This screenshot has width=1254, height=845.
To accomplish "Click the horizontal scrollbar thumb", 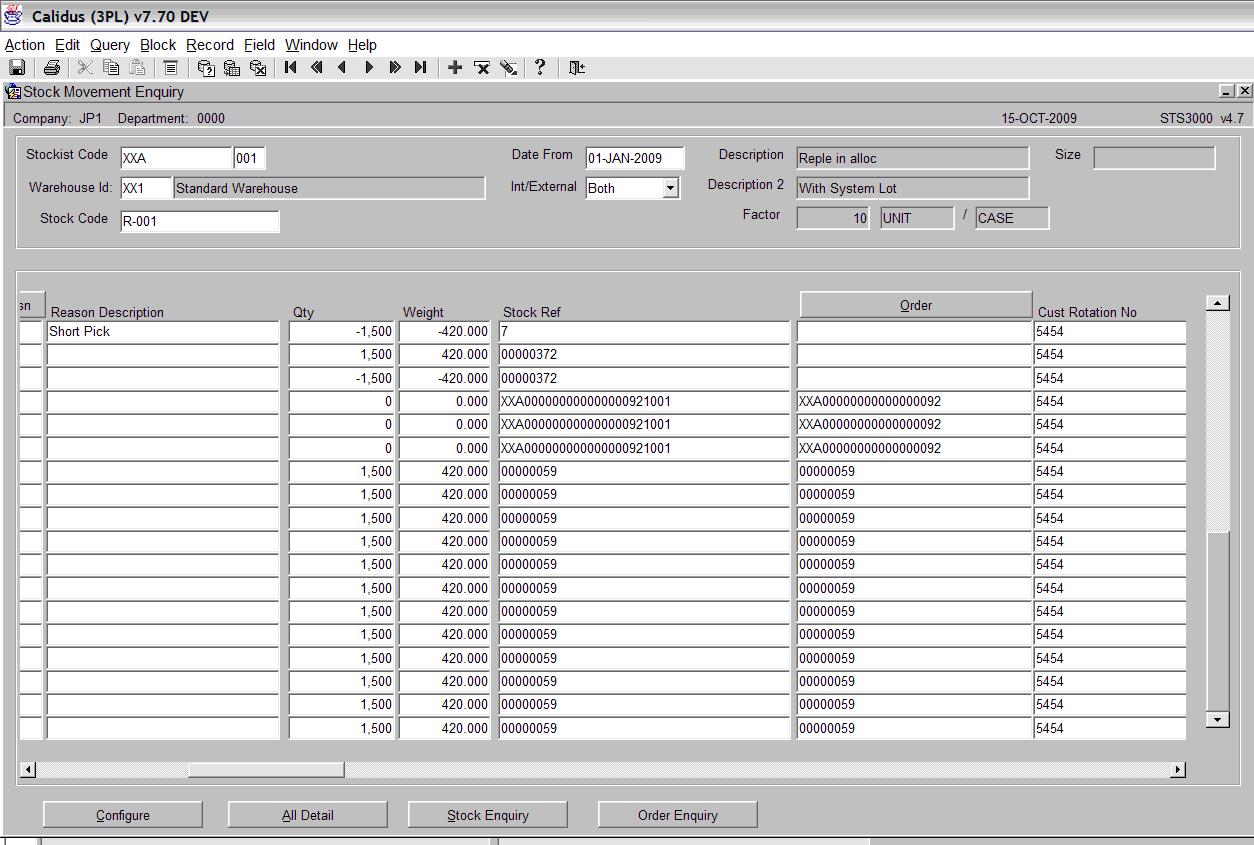I will coord(266,769).
